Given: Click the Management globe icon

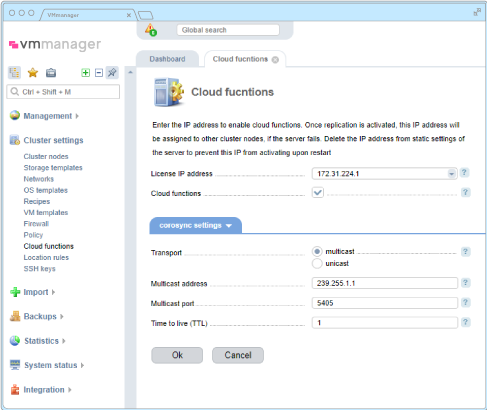Looking at the screenshot, I should (x=15, y=115).
